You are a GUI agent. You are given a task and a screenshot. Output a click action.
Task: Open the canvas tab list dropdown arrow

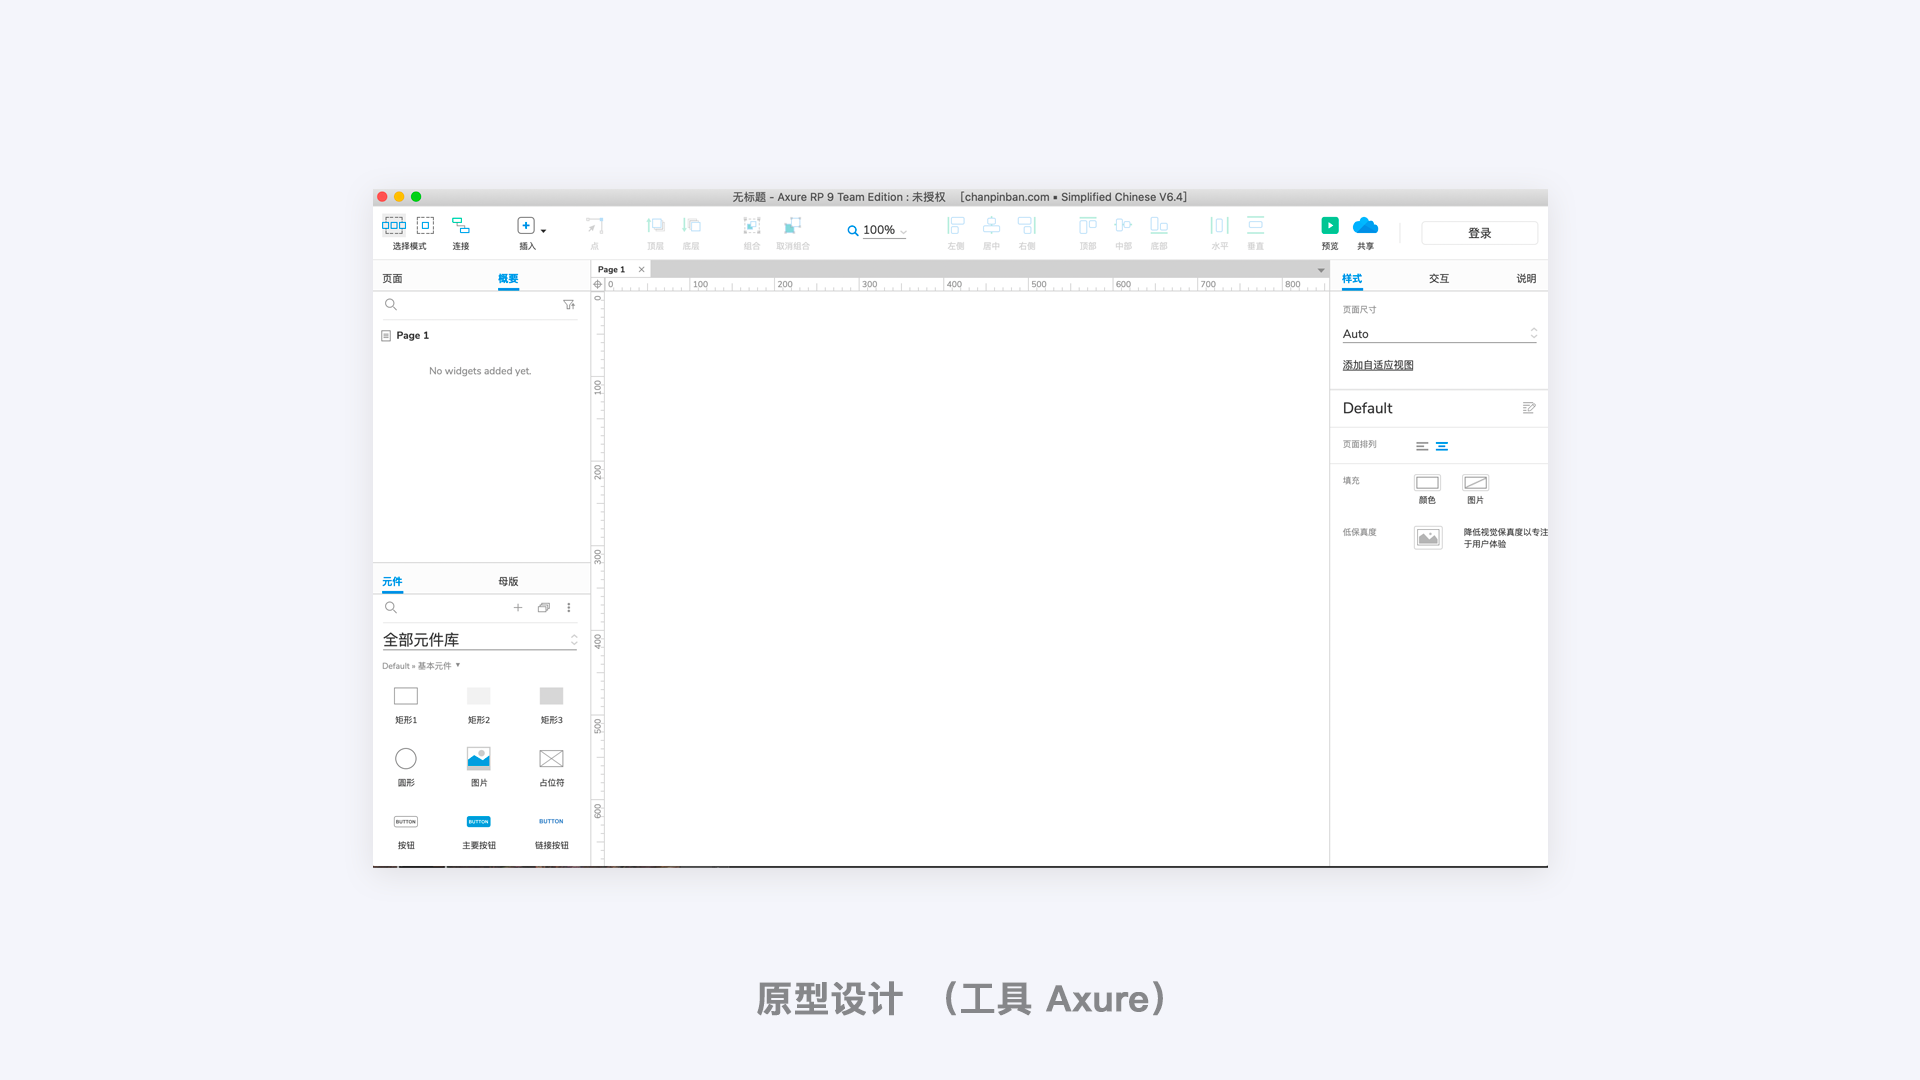click(1321, 270)
